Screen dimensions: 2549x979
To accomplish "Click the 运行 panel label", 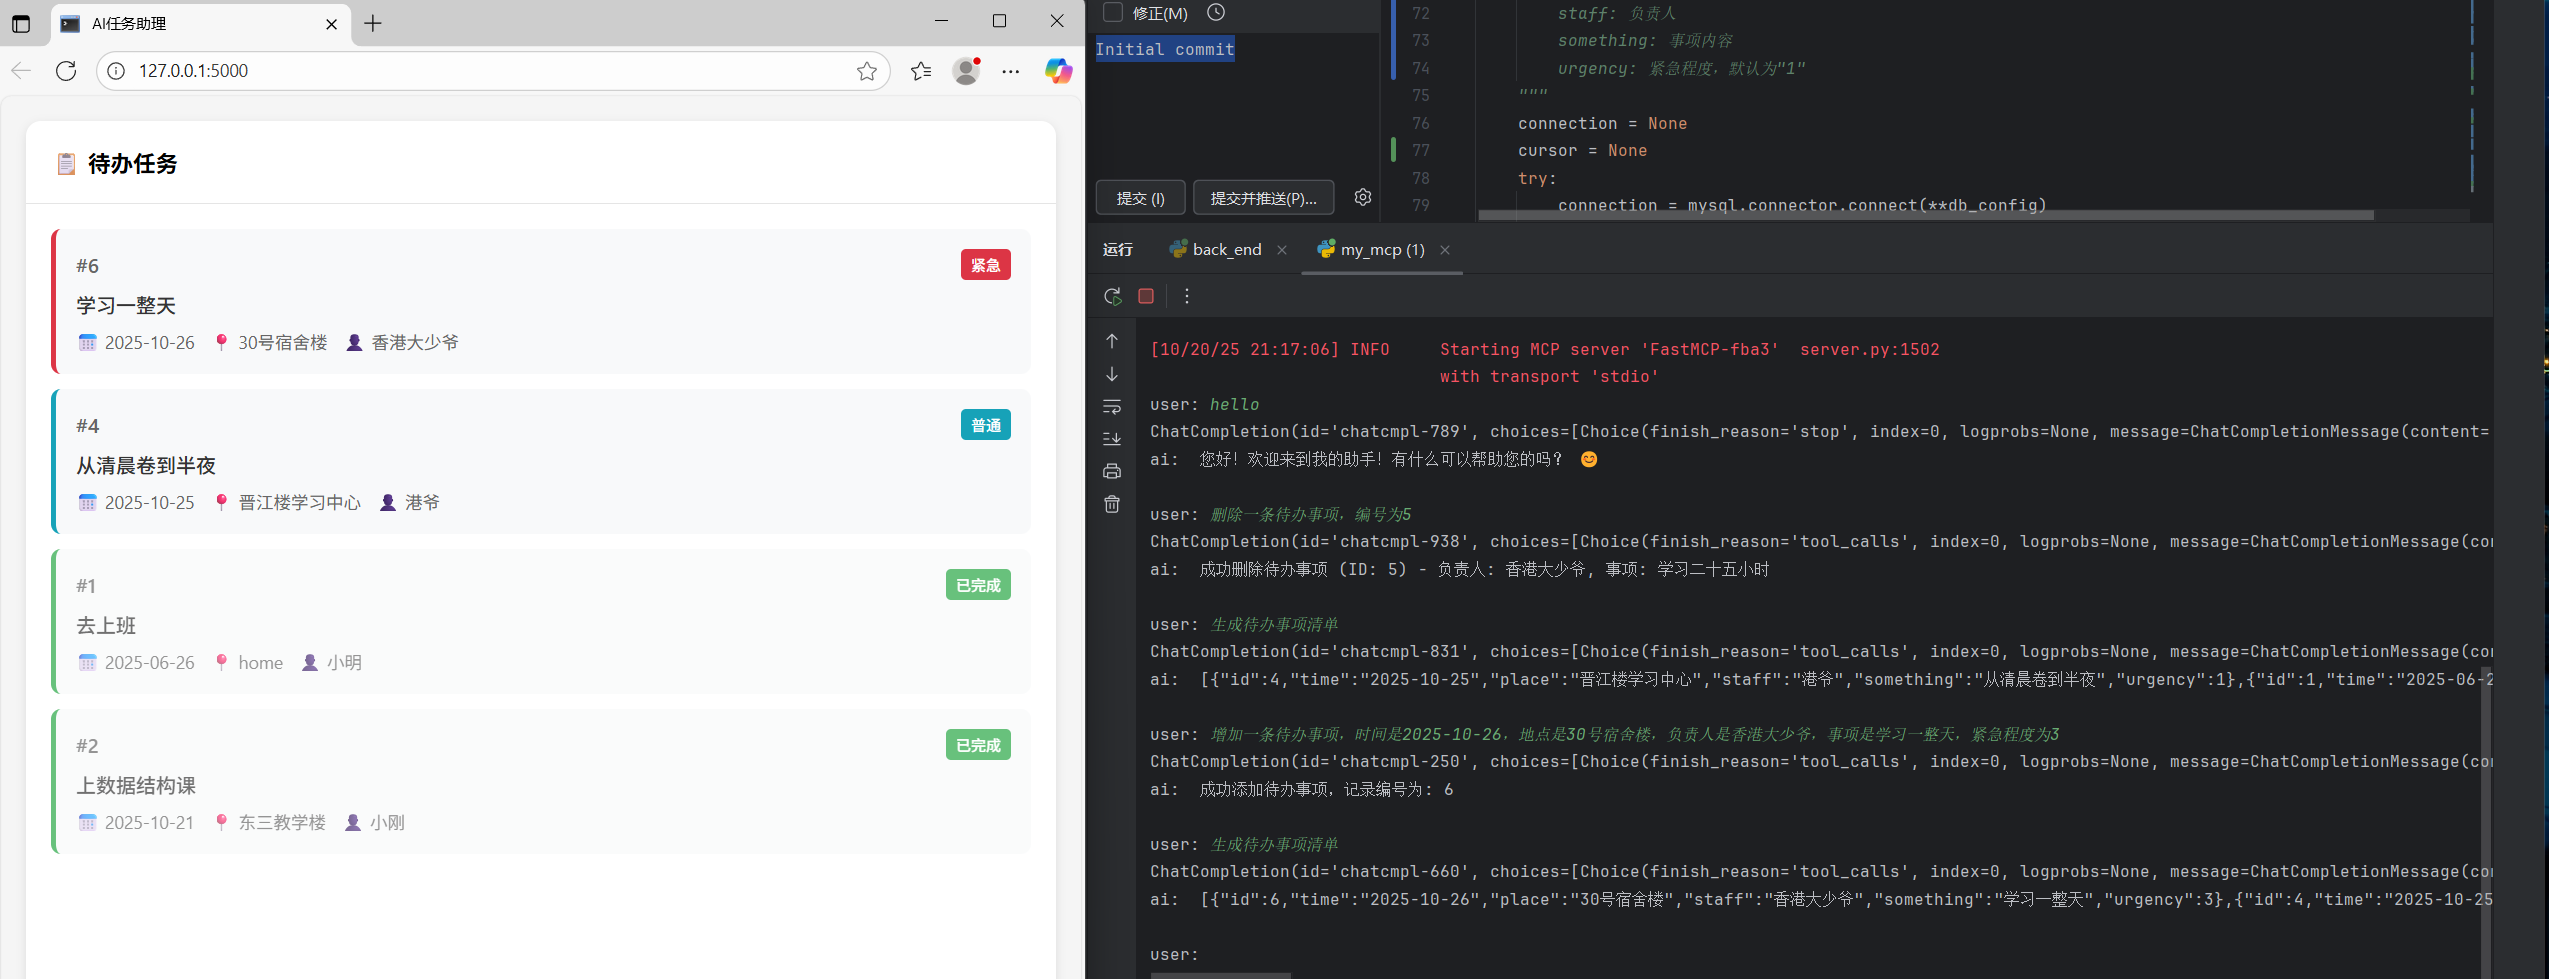I will (x=1118, y=250).
